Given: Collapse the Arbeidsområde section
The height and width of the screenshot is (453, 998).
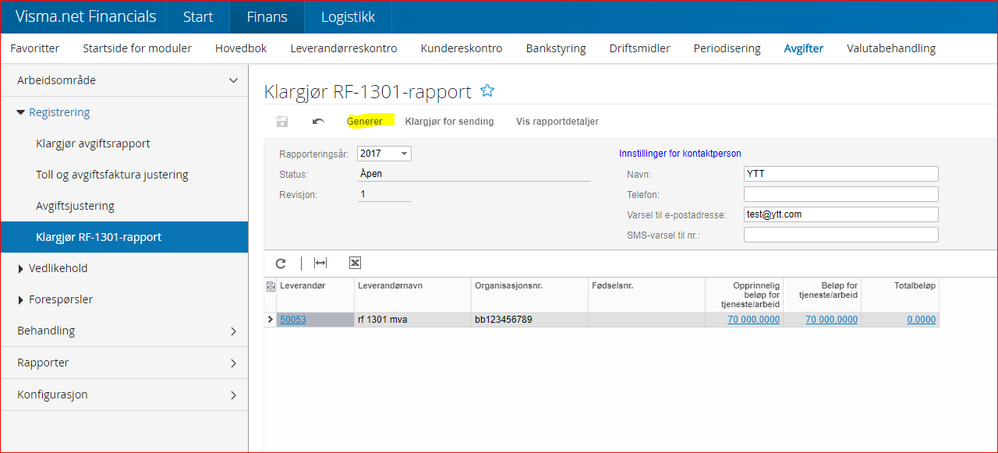Looking at the screenshot, I should coord(232,80).
